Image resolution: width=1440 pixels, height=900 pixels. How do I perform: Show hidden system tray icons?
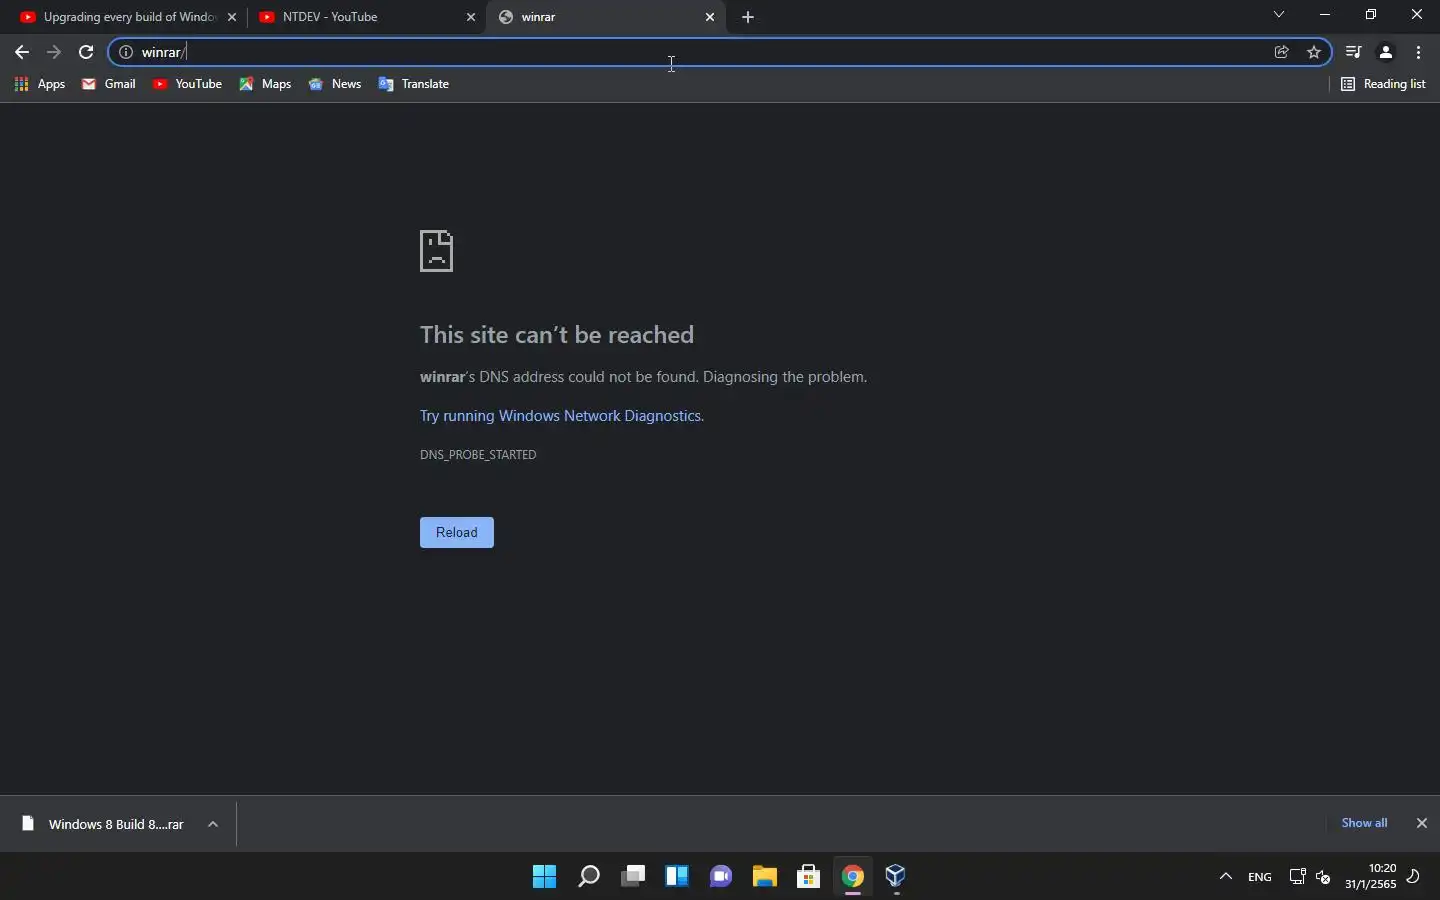[1226, 878]
